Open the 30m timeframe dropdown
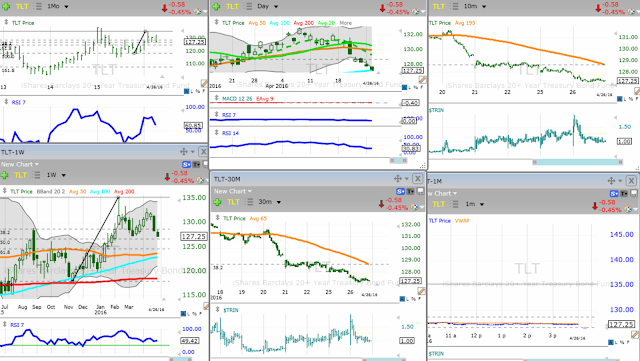 coord(270,202)
